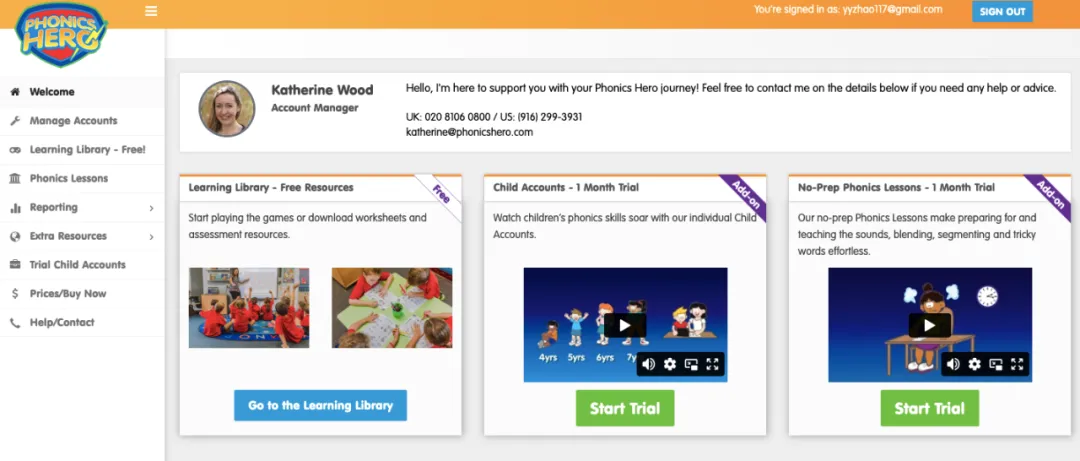Click the Free ribbon on Learning Library card
This screenshot has height=461, width=1080.
pos(441,194)
